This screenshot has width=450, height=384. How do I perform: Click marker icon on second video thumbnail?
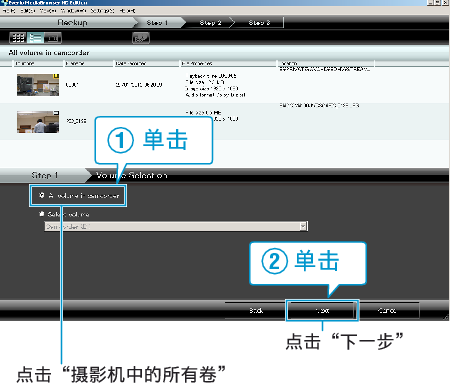pos(56,113)
